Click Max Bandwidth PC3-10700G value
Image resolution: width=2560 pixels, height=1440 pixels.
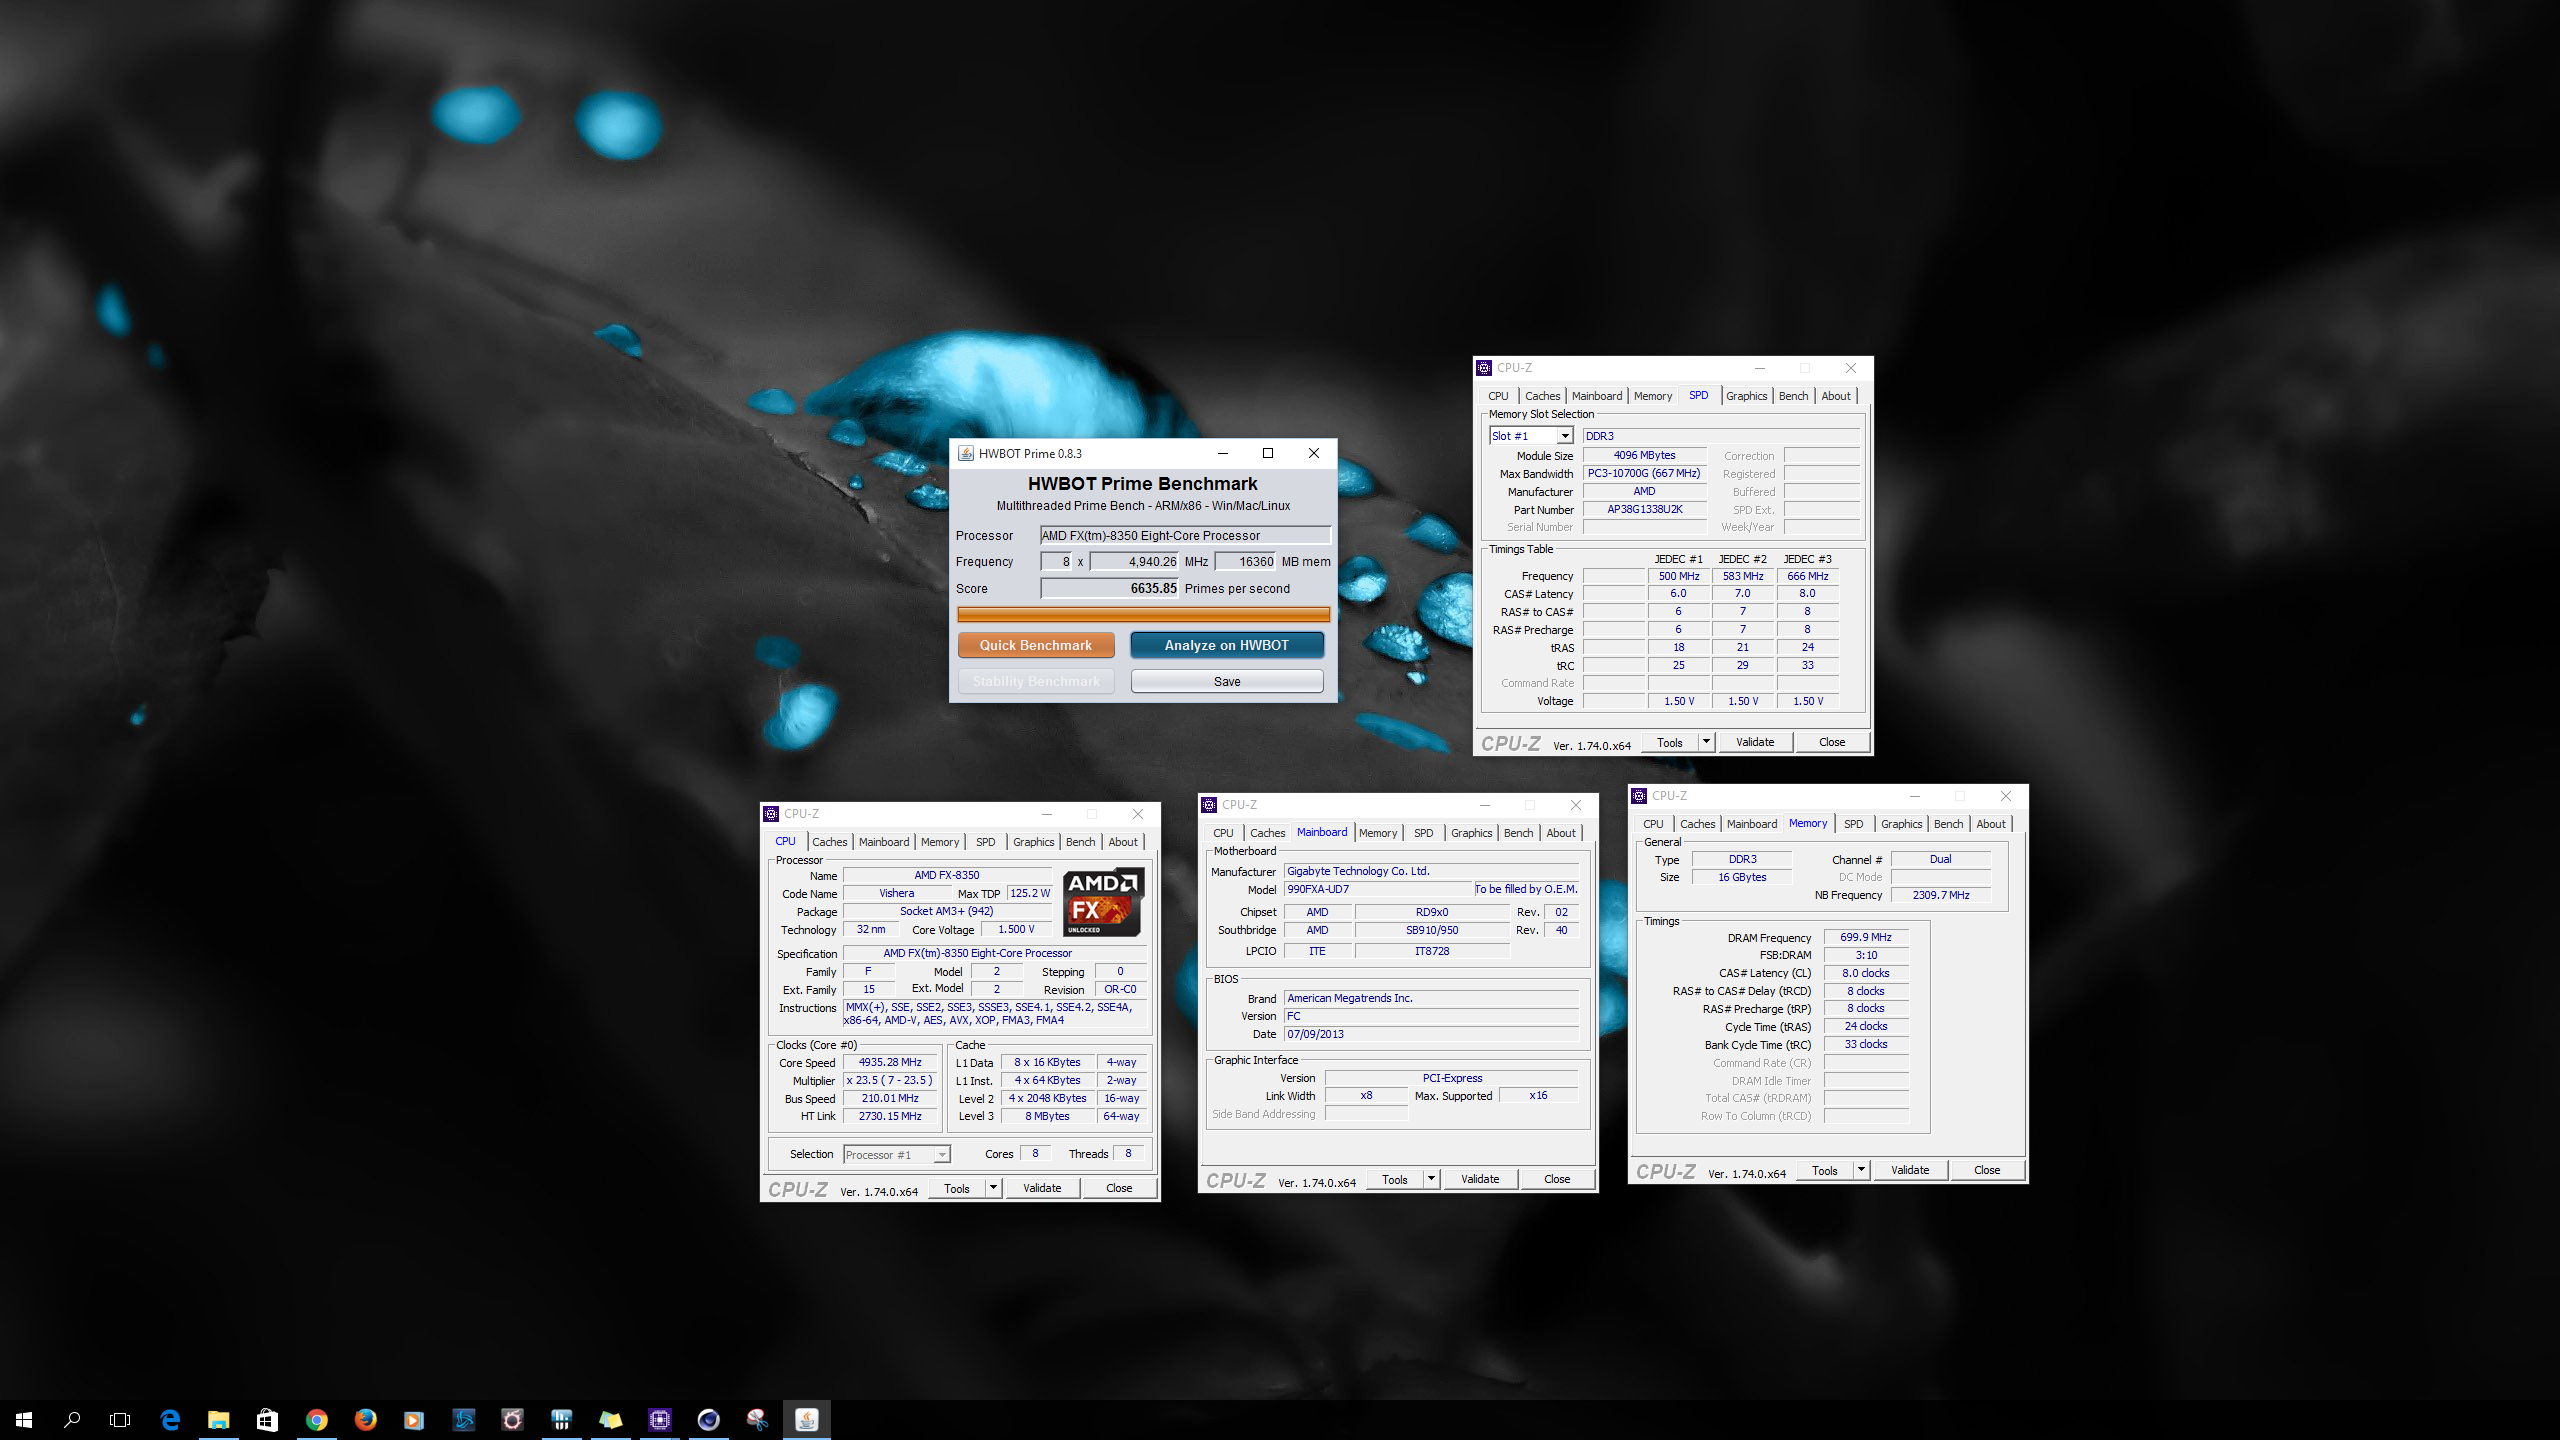coord(1645,473)
